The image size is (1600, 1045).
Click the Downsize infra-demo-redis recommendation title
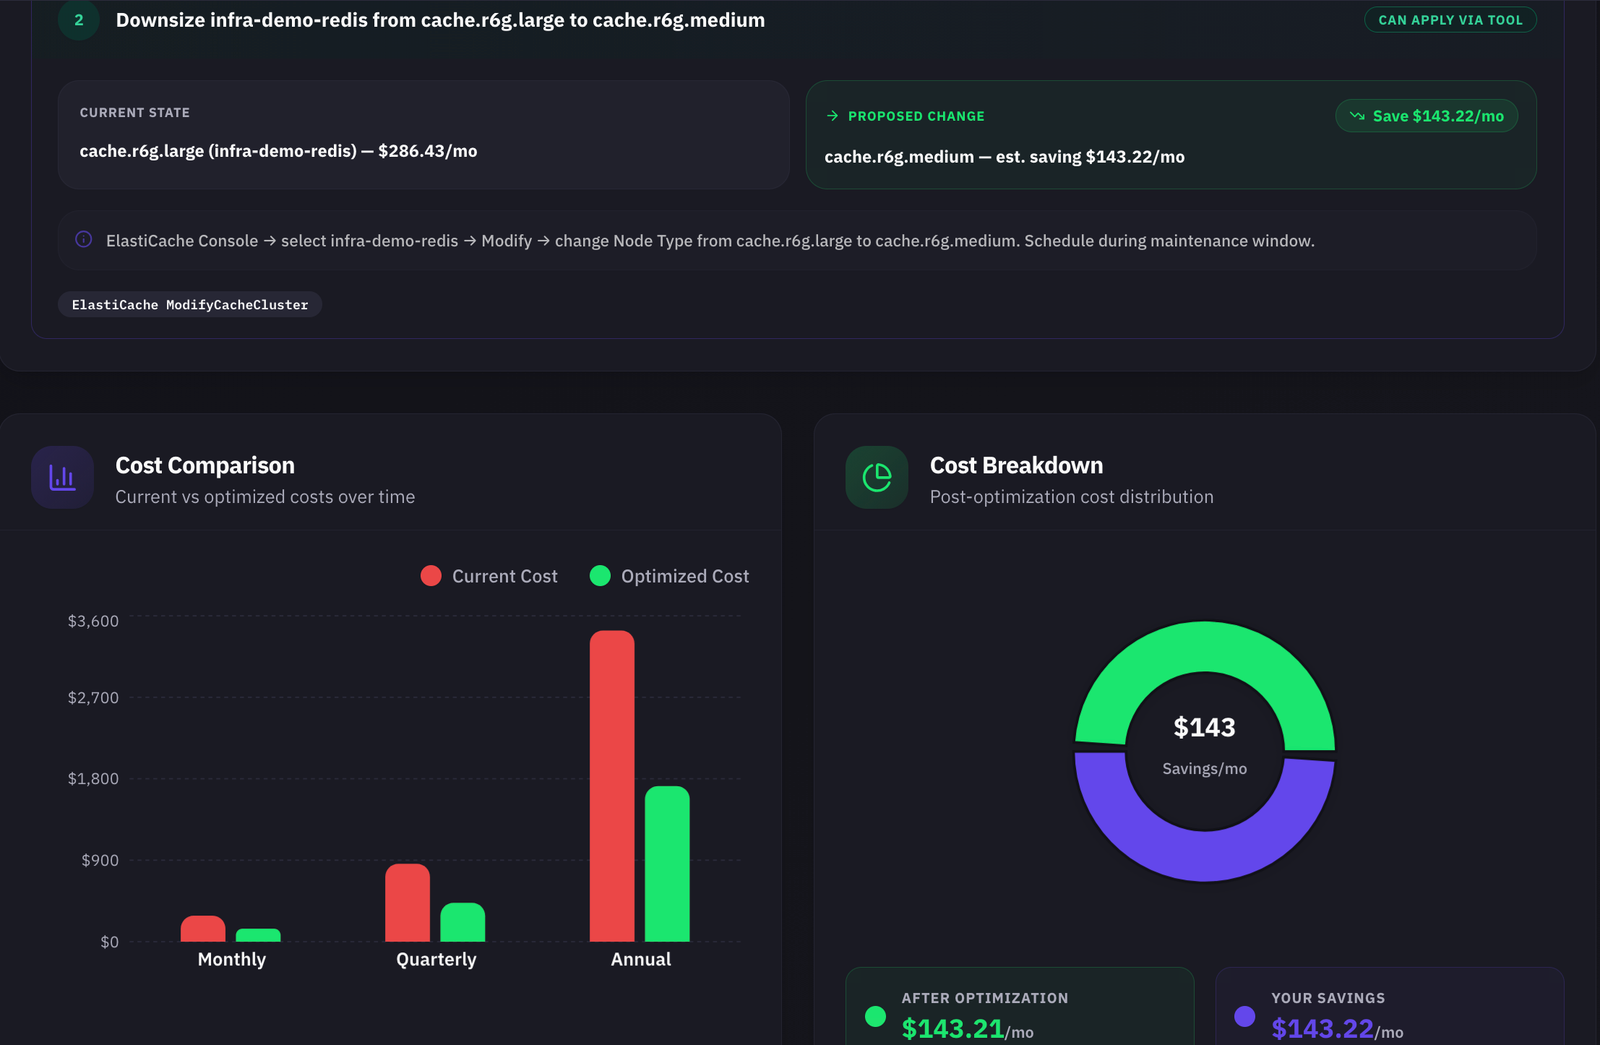[440, 20]
